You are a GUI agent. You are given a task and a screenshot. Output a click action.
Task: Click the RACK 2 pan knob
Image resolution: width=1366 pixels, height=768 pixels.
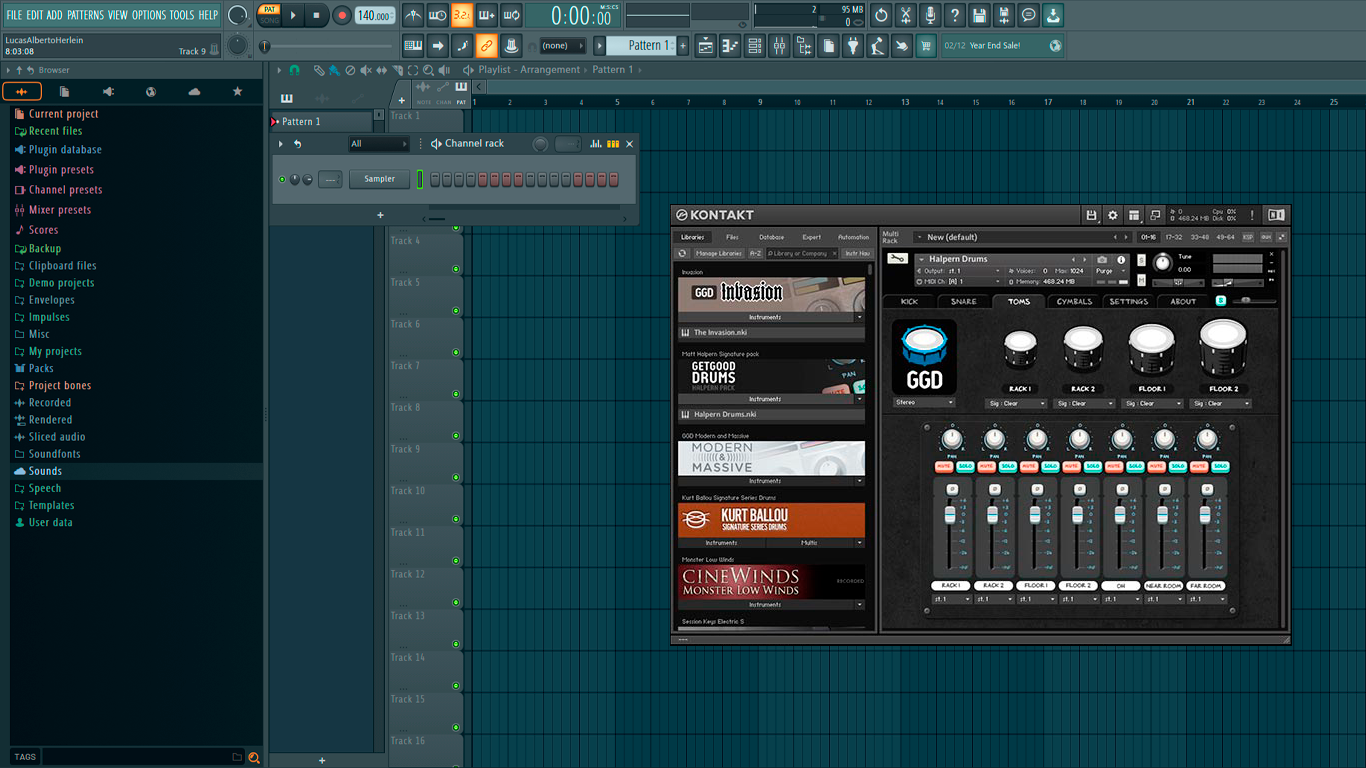pos(994,438)
